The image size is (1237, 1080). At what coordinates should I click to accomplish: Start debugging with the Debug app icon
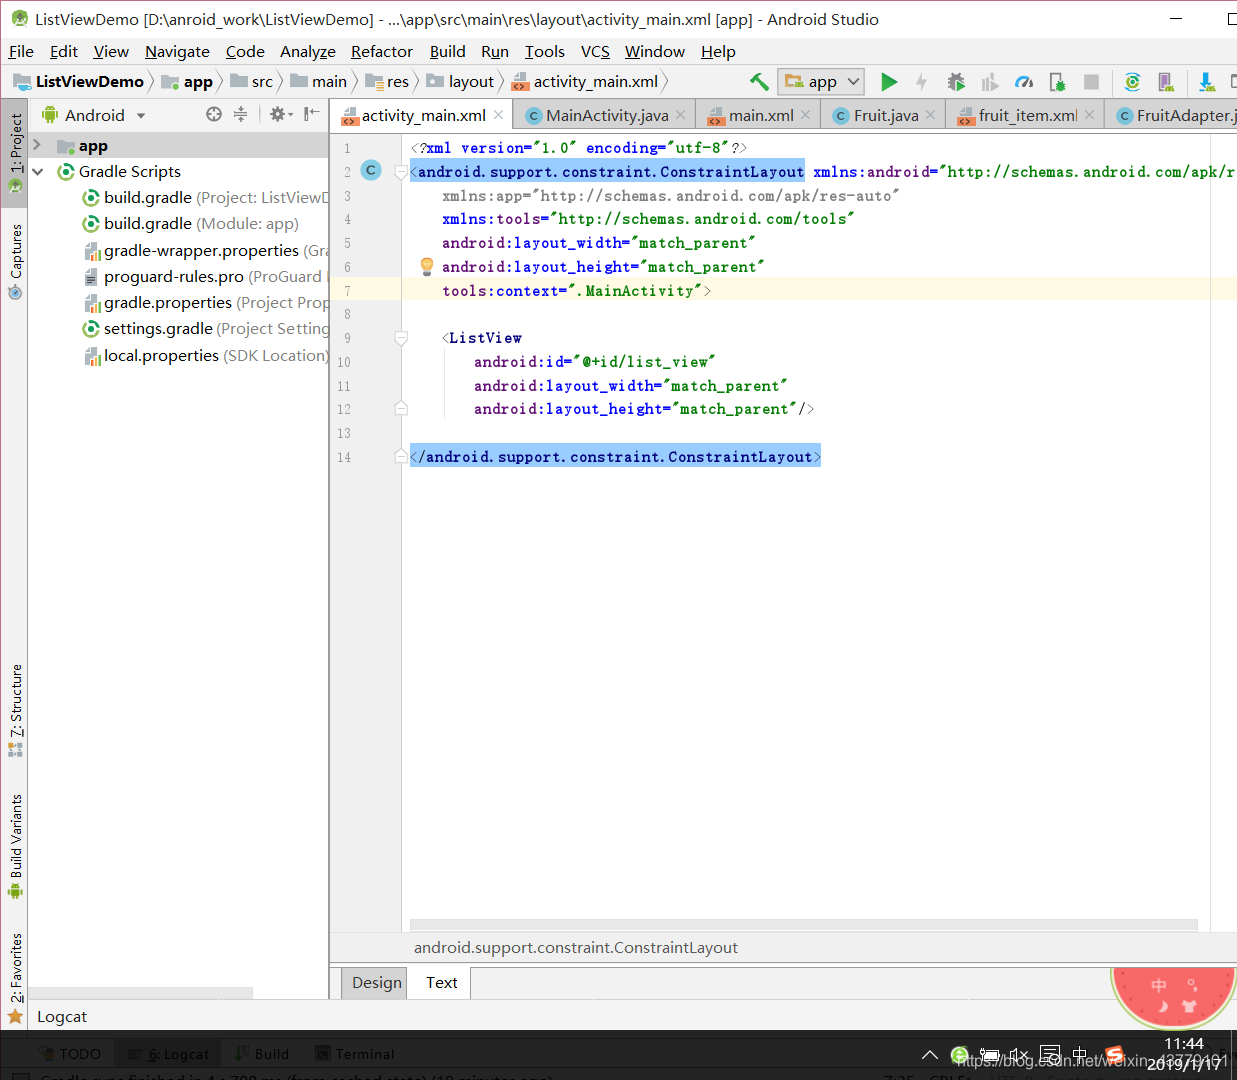click(956, 82)
